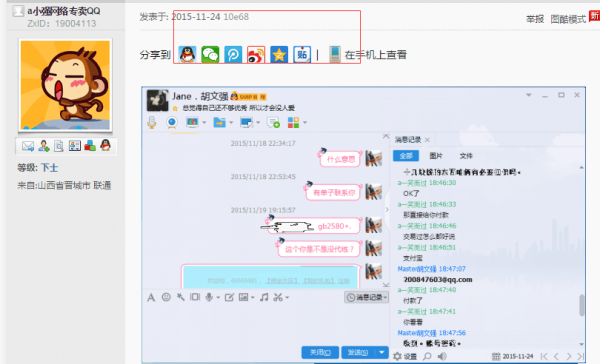Toggle the 消息记录 button
600x364 pixels.
(x=367, y=297)
